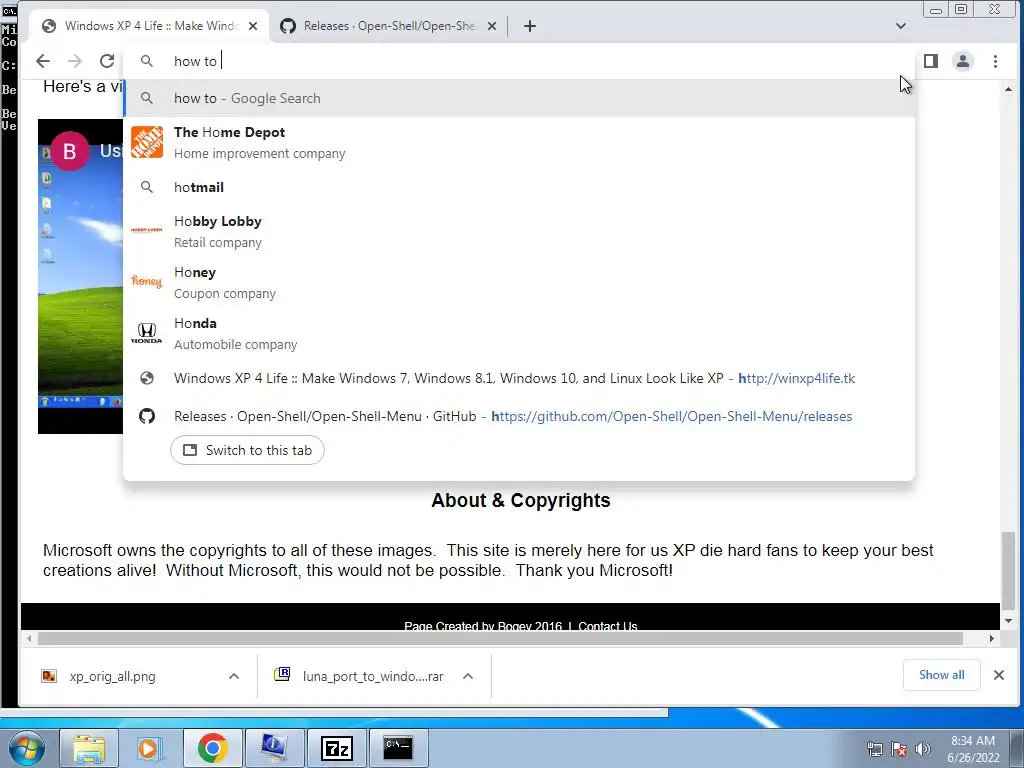Click the page scroll up arrow
1024x768 pixels.
(x=1009, y=89)
